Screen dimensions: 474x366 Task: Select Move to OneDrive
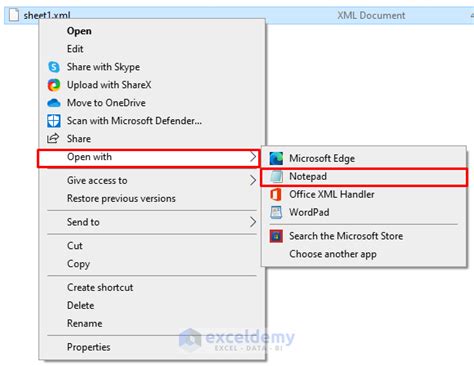pyautogui.click(x=152, y=103)
